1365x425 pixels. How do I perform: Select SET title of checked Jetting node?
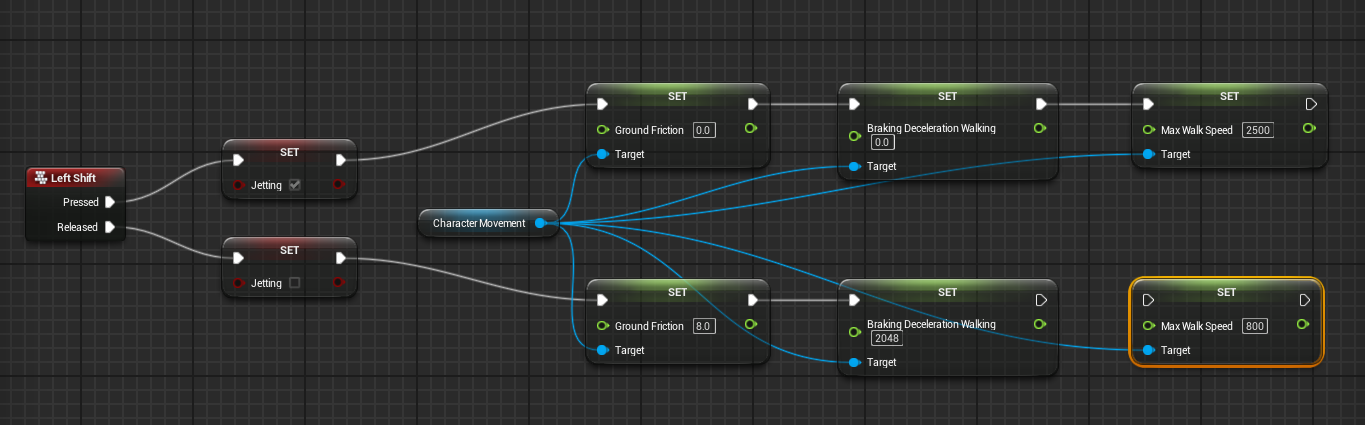tap(289, 152)
